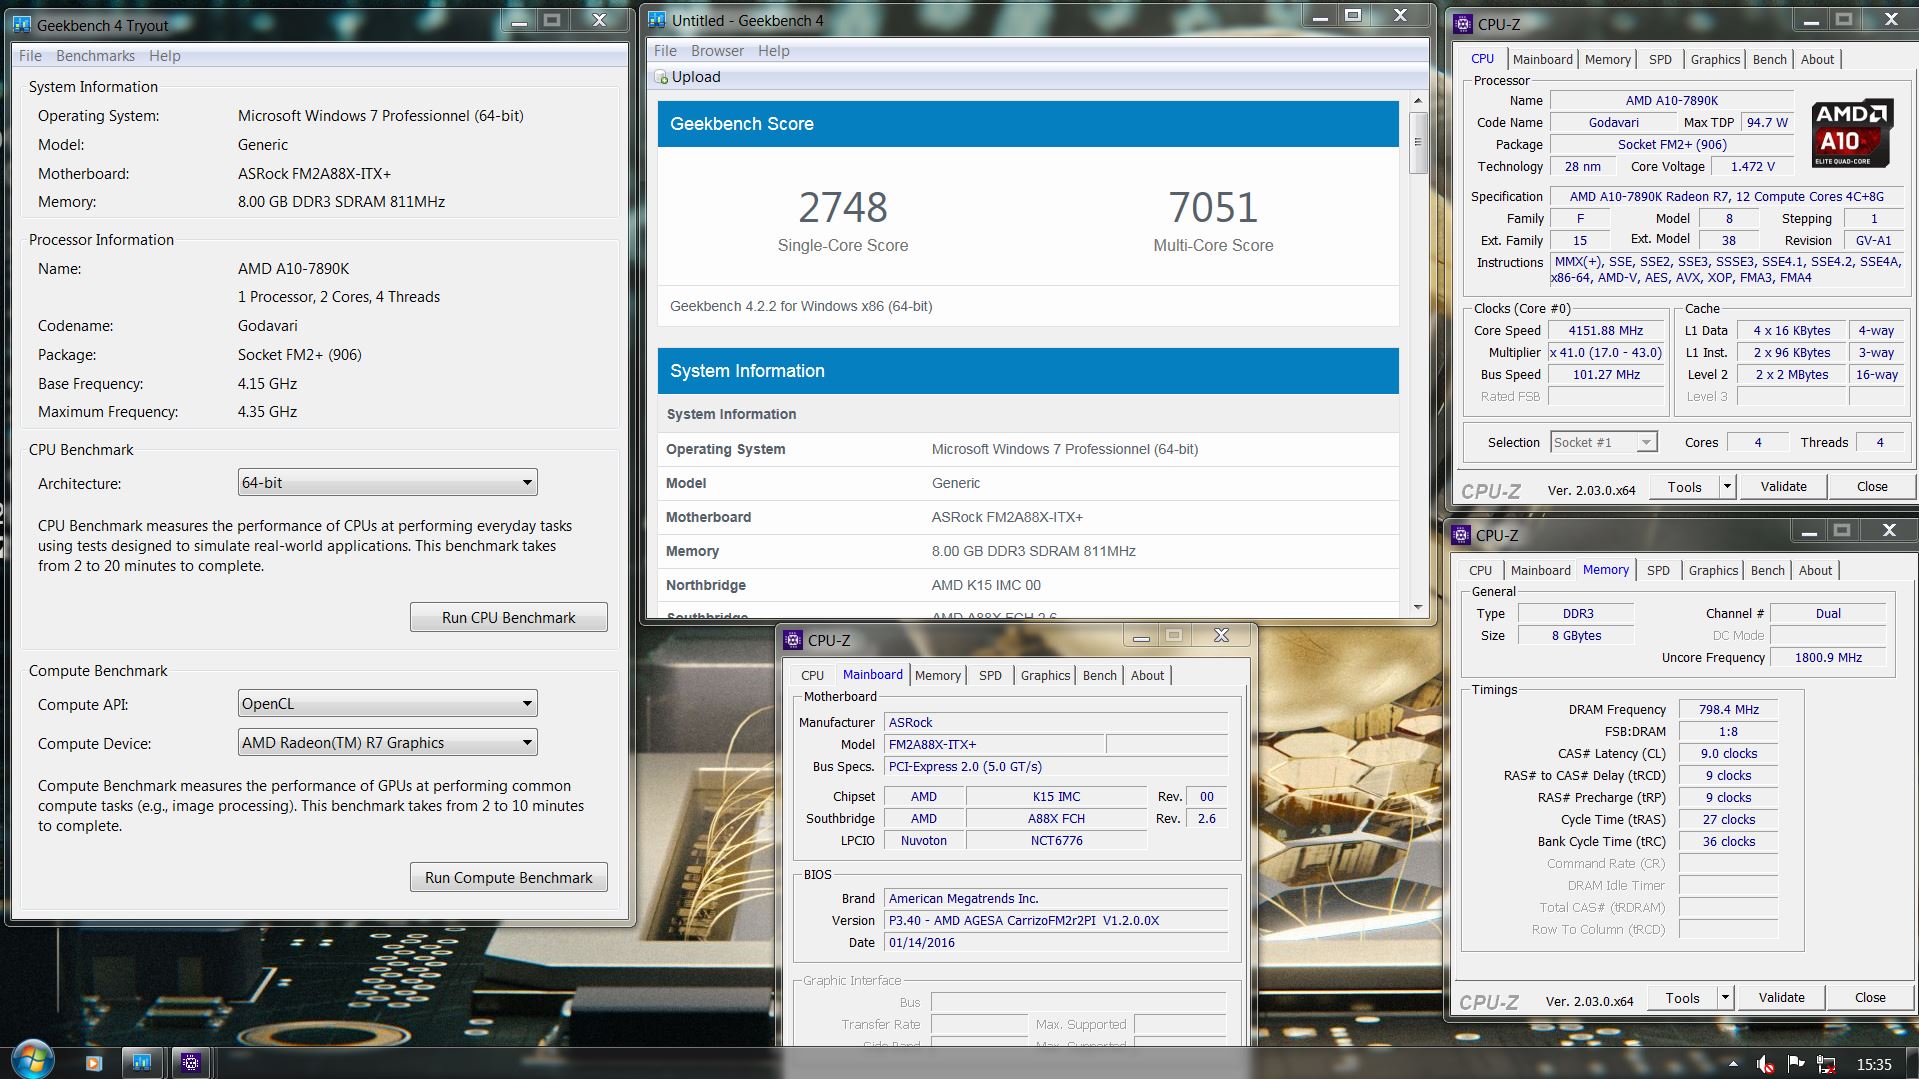Click the Geekbench results scrollbar up arrow
Image resolution: width=1919 pixels, height=1079 pixels.
tap(1417, 101)
